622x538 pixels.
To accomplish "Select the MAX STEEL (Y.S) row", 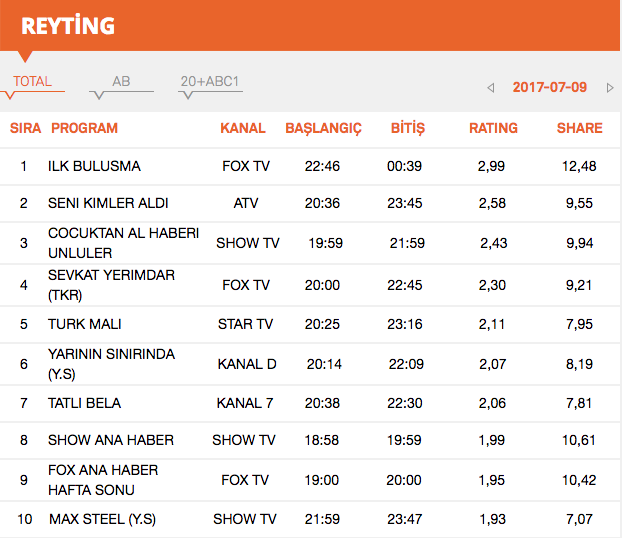I will point(102,519).
